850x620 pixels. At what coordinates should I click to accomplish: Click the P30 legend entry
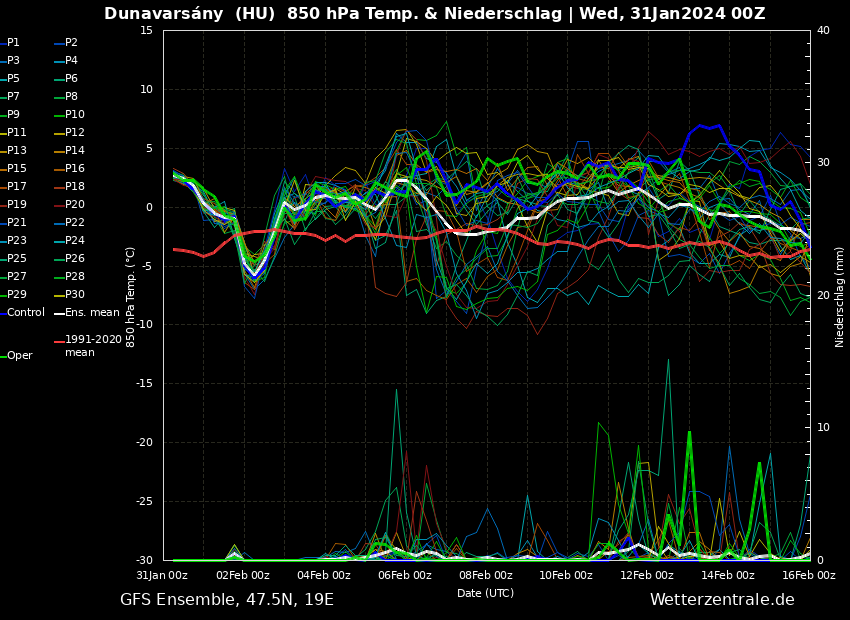pos(74,295)
